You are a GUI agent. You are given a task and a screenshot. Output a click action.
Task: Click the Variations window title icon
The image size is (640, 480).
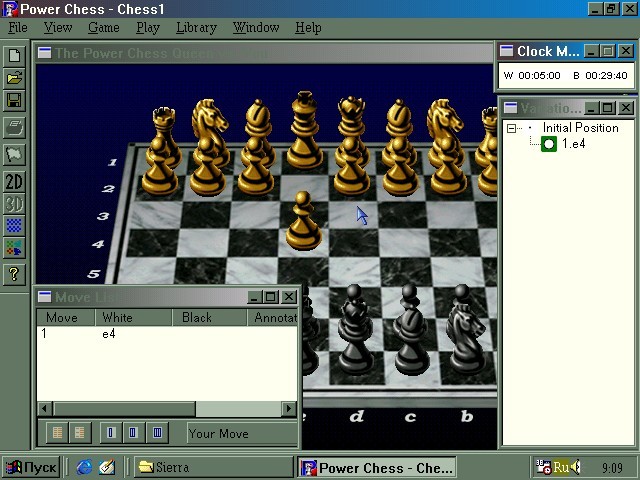(x=510, y=108)
